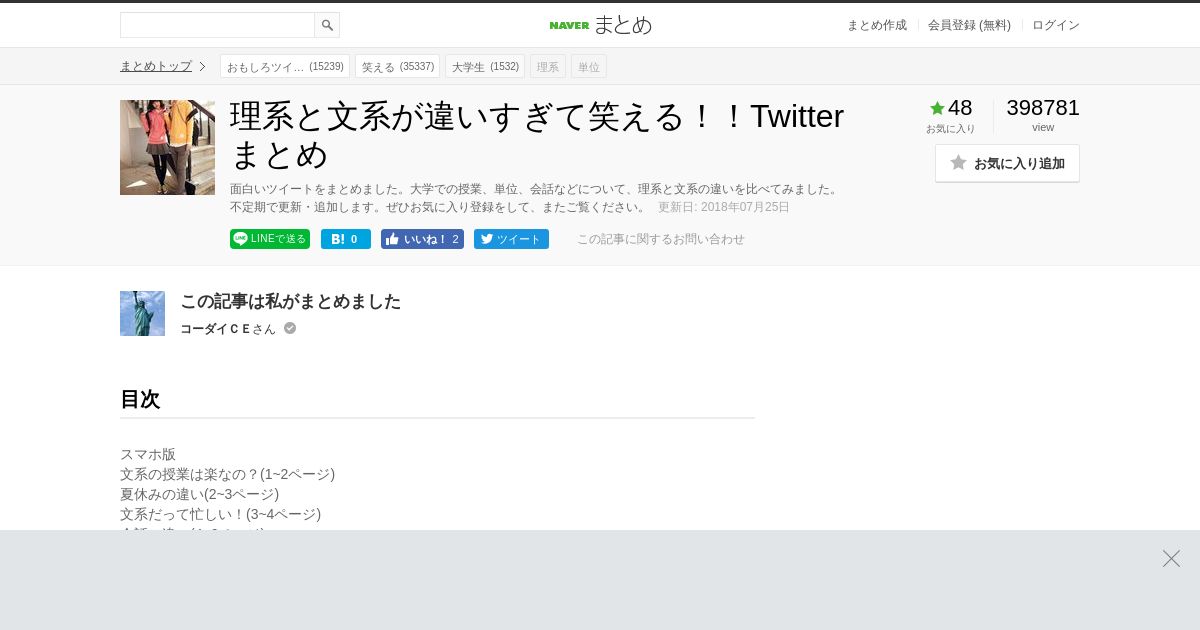This screenshot has height=630, width=1200.
Task: Open 会員登録 (無料) link
Action: click(969, 25)
